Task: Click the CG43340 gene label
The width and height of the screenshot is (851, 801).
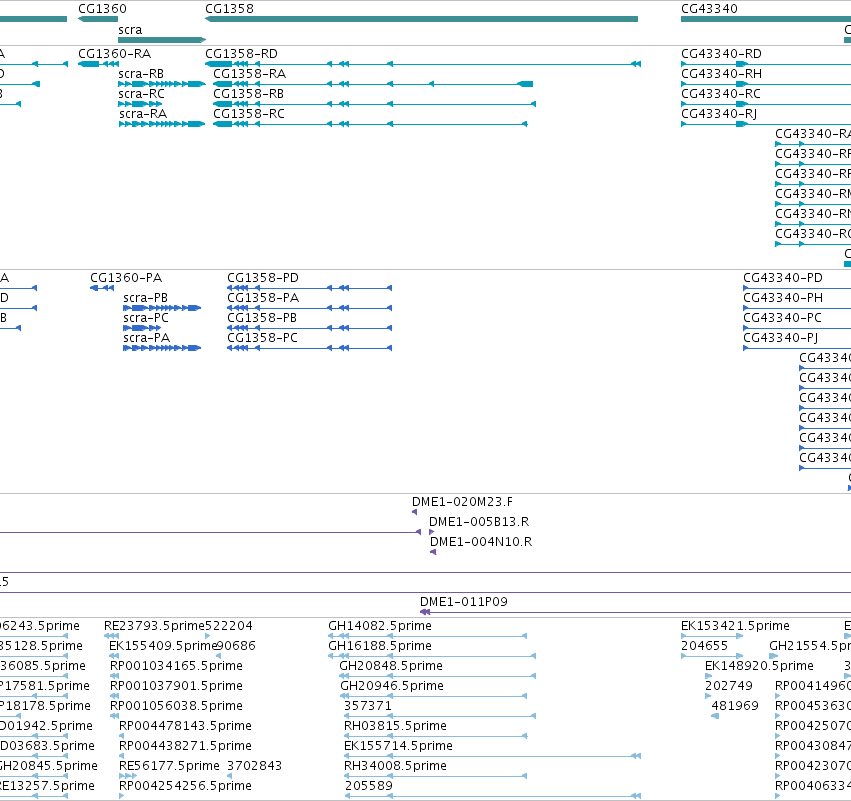Action: (x=709, y=9)
